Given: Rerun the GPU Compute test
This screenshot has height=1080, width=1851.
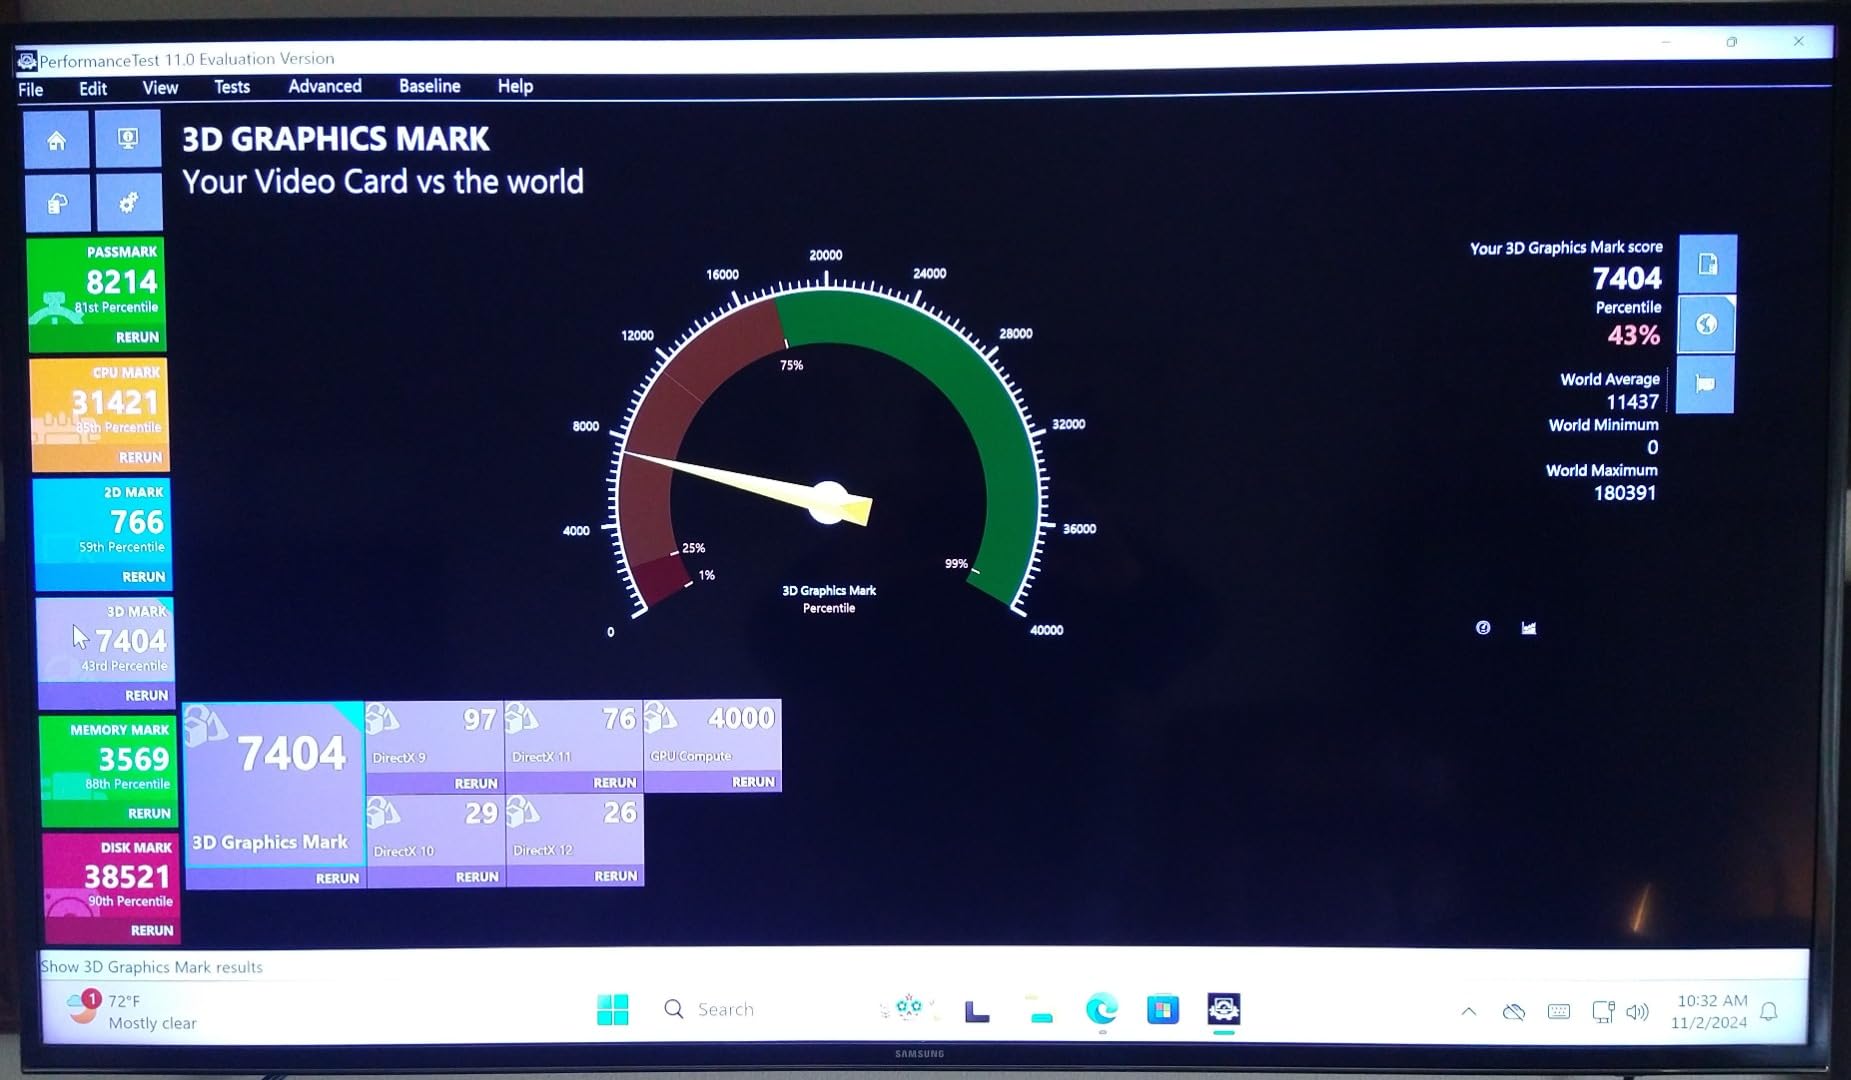Looking at the screenshot, I should tap(753, 781).
